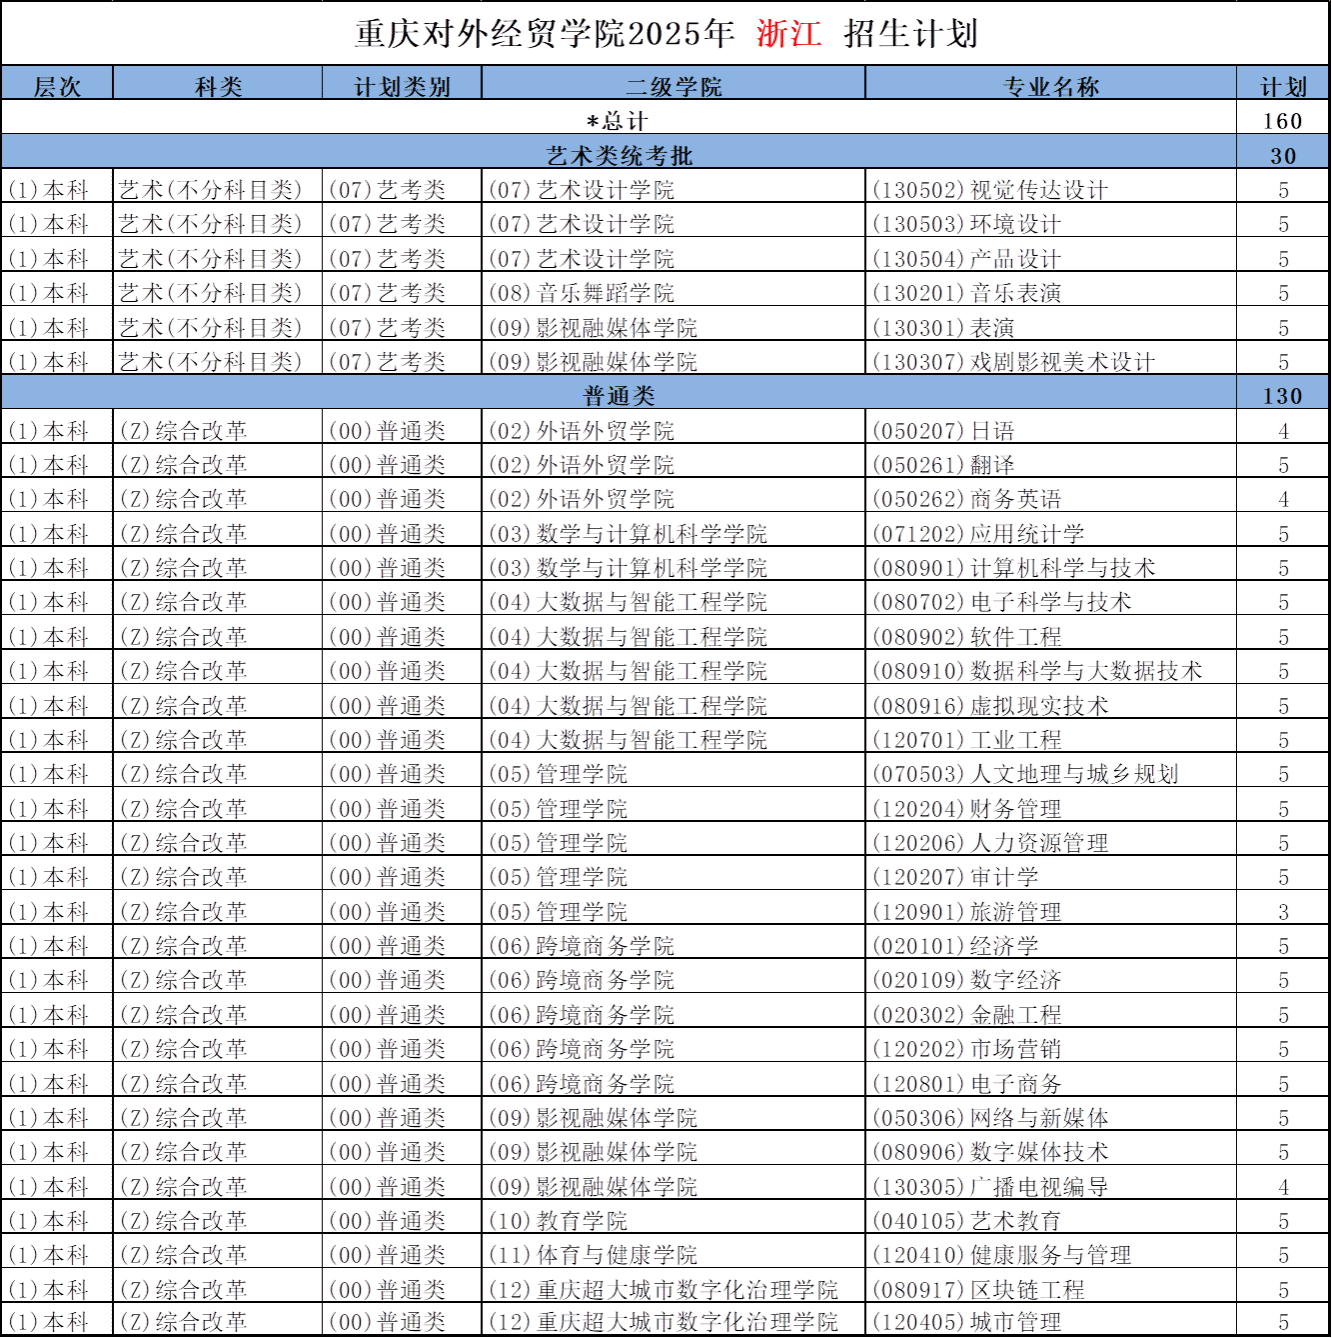Click the (130502)视觉传达设计 major cell
Image resolution: width=1332 pixels, height=1338 pixels.
tap(990, 190)
